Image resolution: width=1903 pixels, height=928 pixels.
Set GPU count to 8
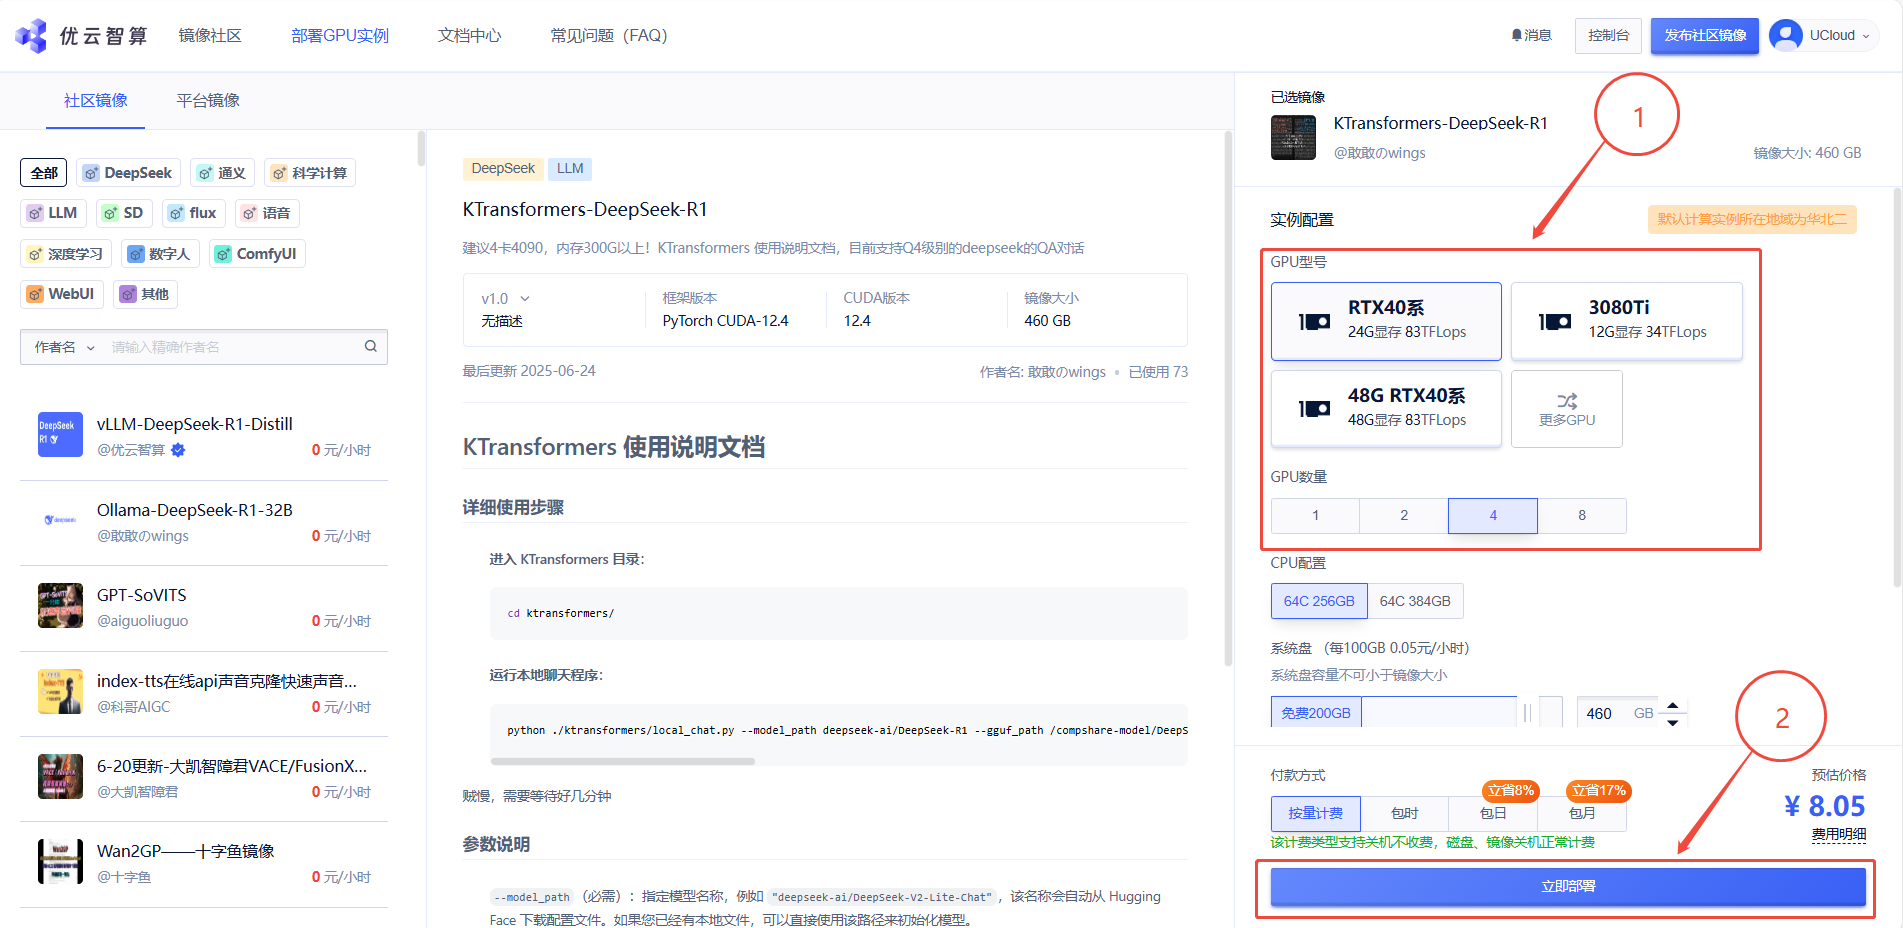pyautogui.click(x=1582, y=516)
